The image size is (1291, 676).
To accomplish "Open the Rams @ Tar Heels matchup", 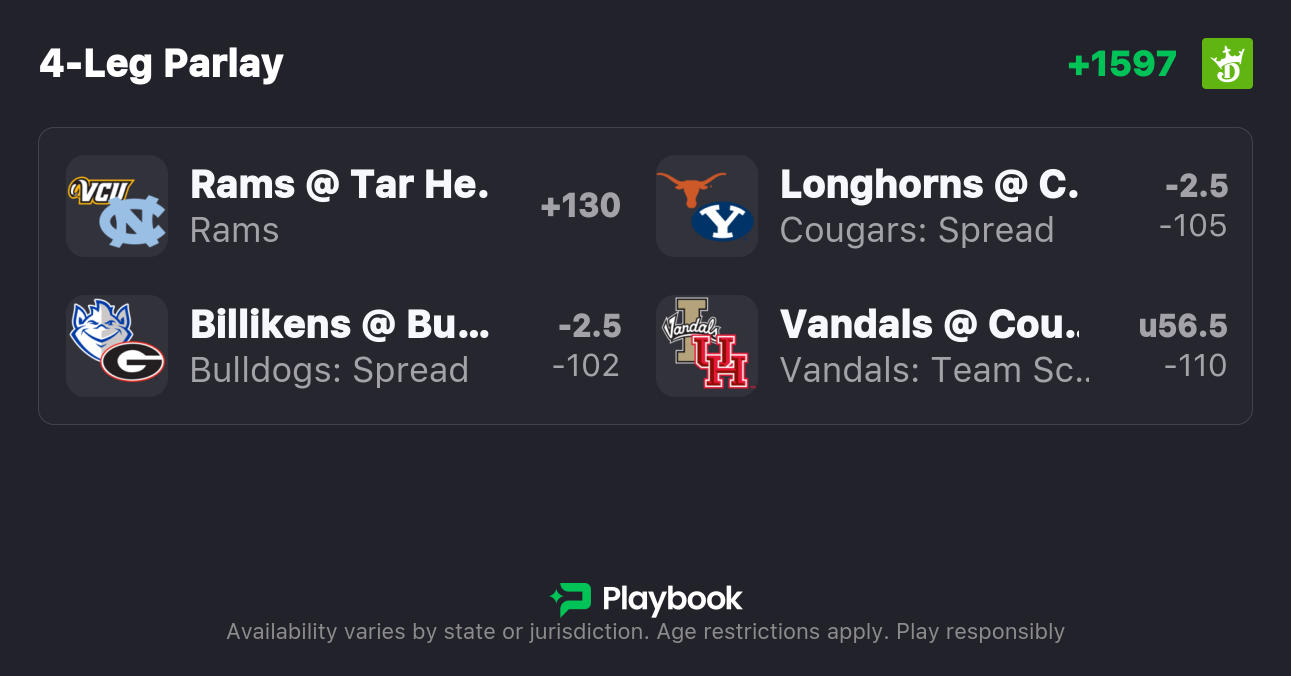I will [x=339, y=185].
